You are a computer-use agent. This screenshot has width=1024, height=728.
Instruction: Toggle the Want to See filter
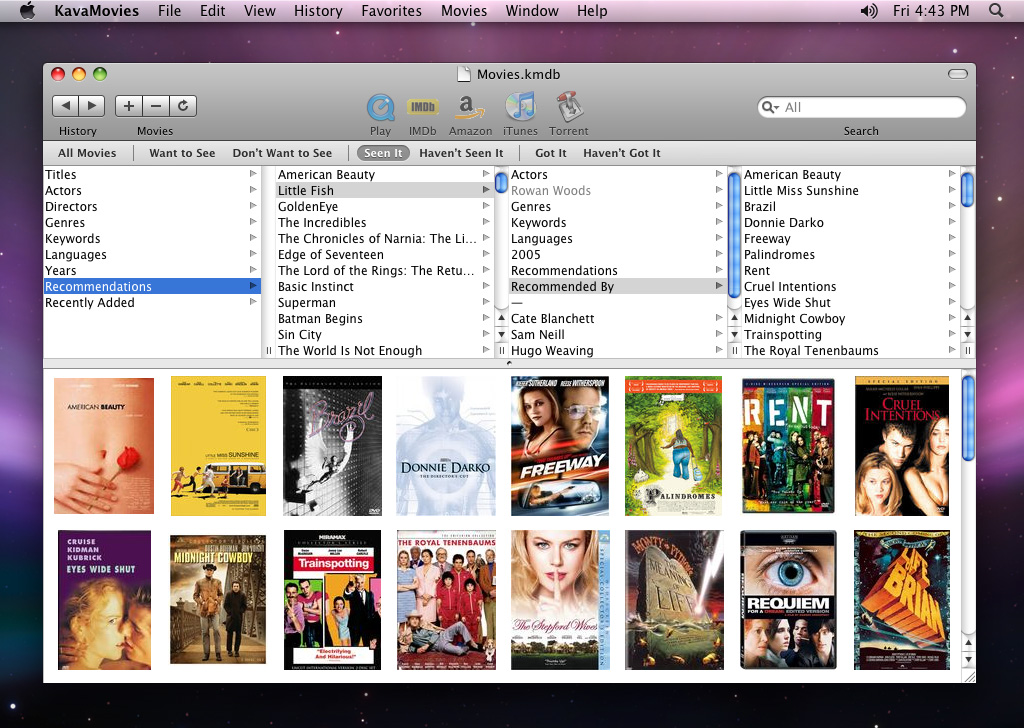(182, 153)
